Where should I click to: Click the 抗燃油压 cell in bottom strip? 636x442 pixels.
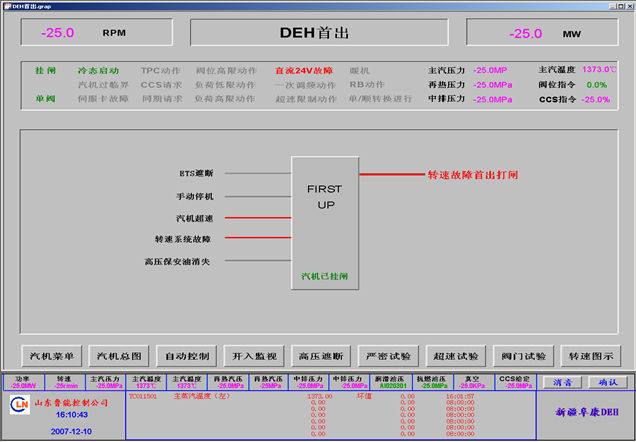pos(432,382)
